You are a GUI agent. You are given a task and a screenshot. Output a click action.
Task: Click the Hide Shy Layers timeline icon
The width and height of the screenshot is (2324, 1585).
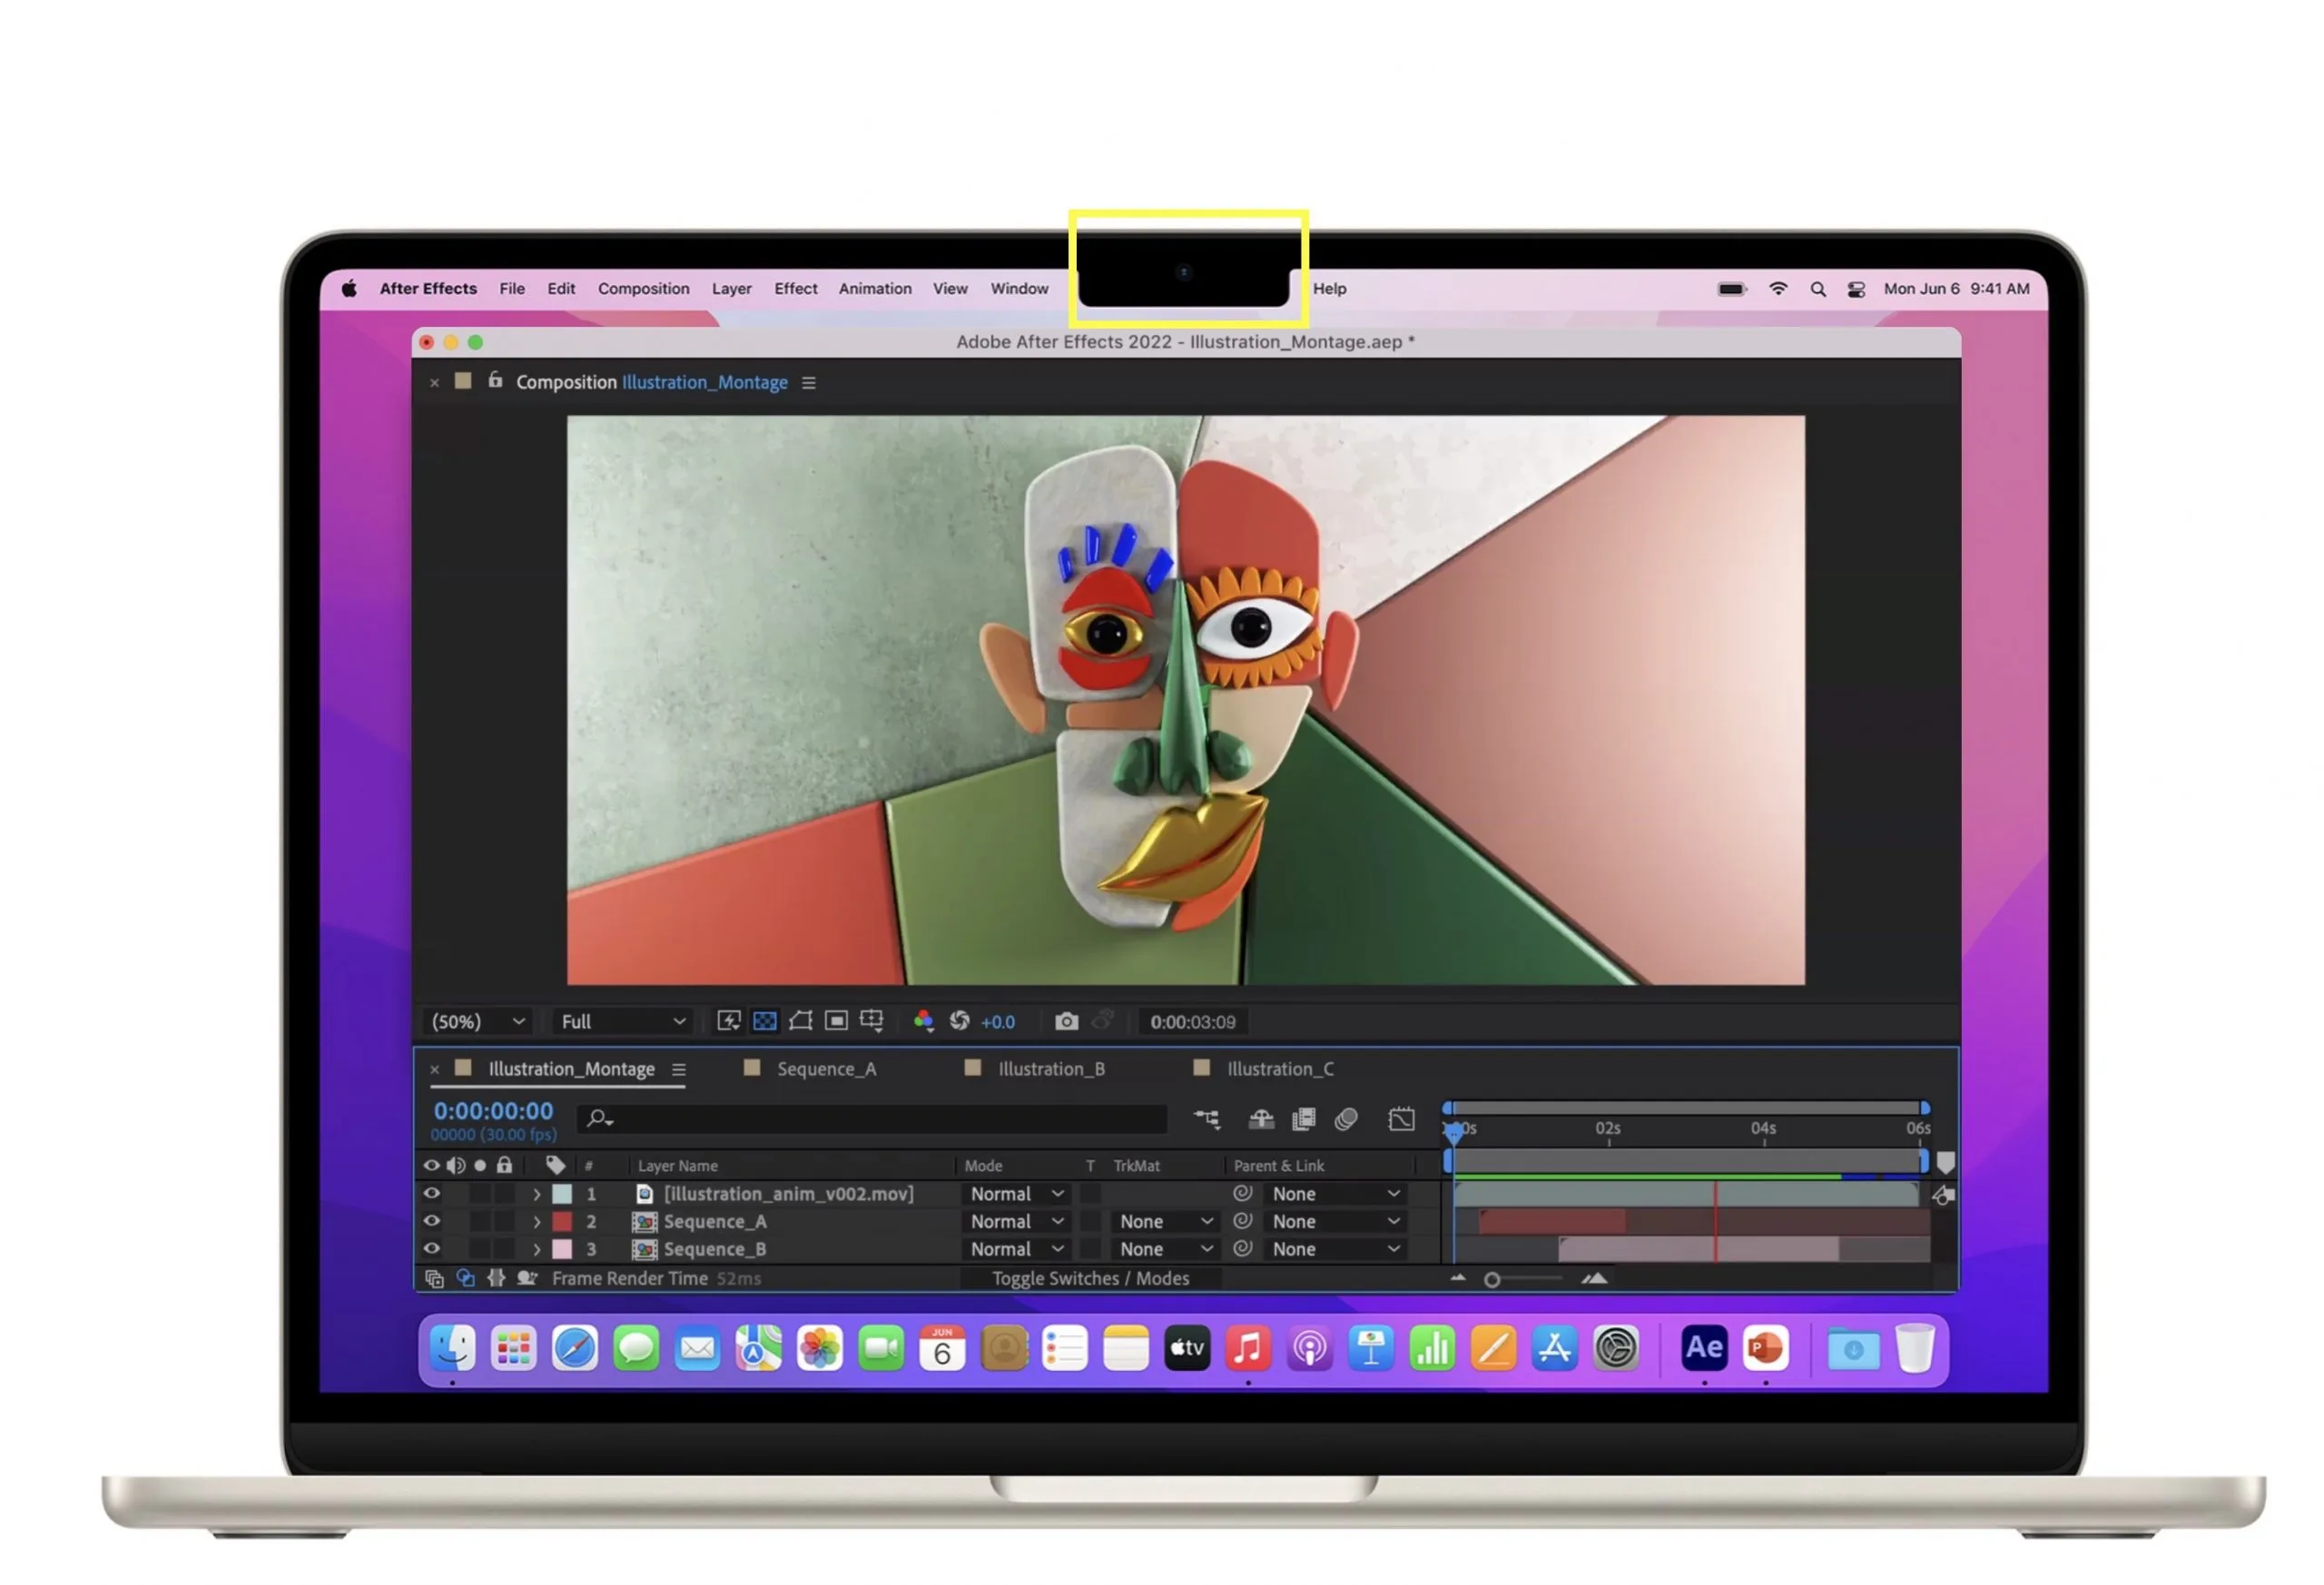[1261, 1119]
